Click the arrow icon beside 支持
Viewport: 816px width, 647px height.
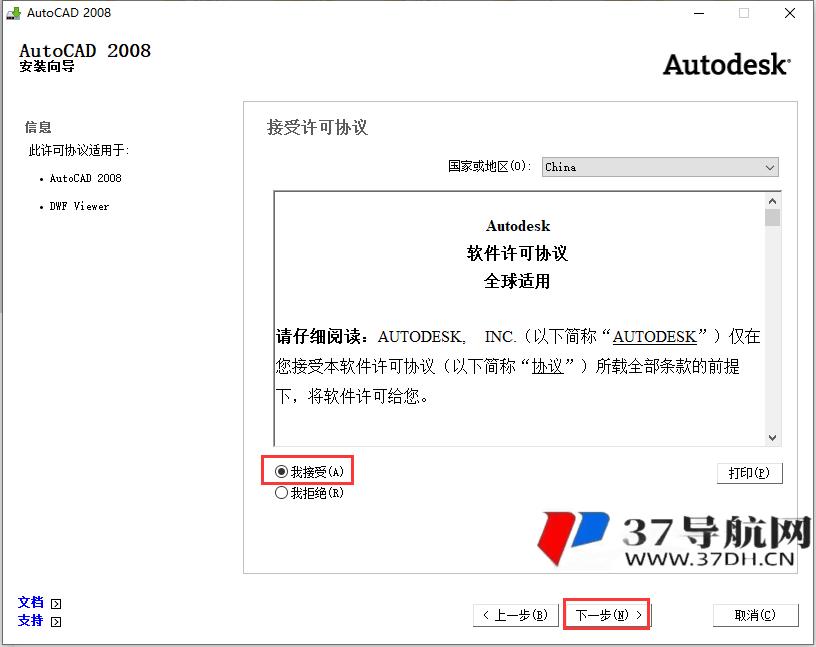click(56, 622)
